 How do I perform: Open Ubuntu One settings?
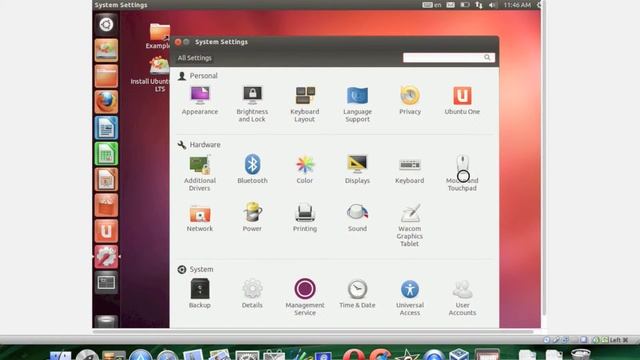pos(462,101)
